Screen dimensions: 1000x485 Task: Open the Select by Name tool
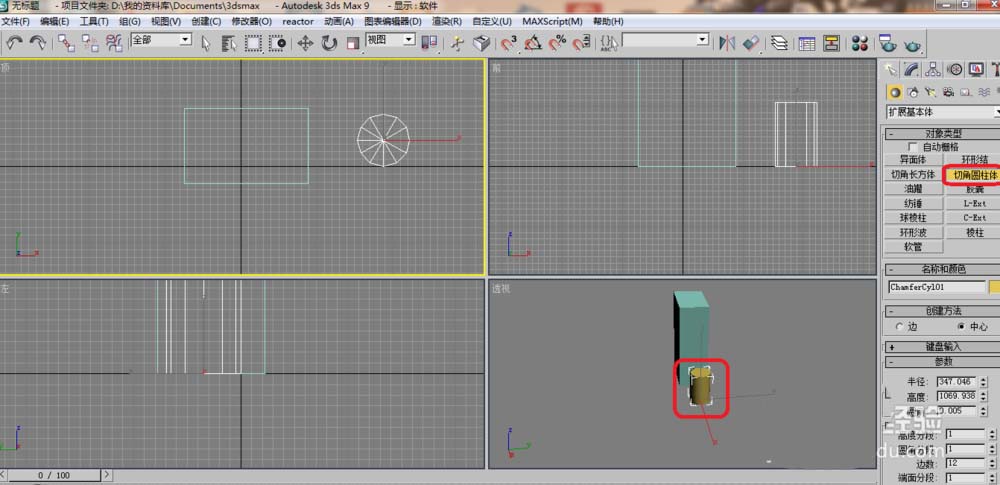click(229, 43)
